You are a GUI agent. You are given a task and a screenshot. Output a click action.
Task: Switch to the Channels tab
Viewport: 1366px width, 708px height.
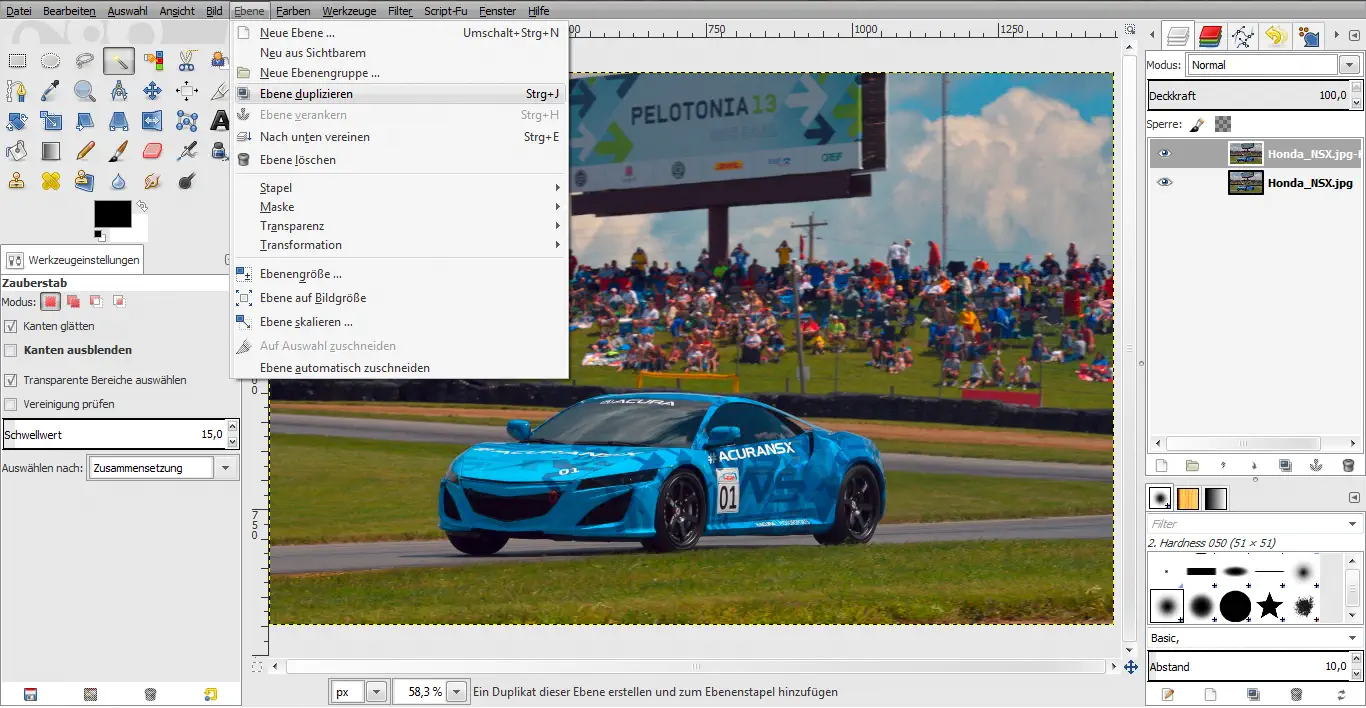click(1210, 37)
